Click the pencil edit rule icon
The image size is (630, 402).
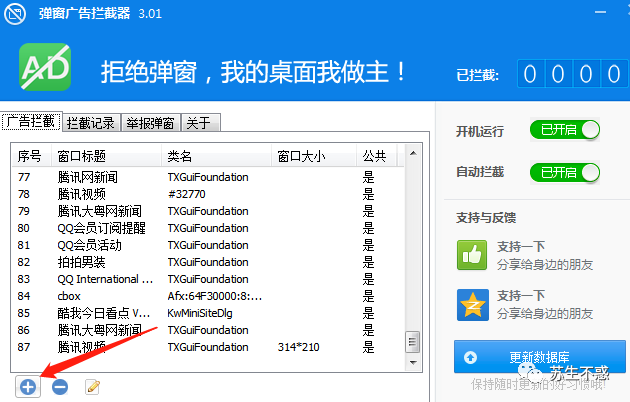click(x=92, y=387)
